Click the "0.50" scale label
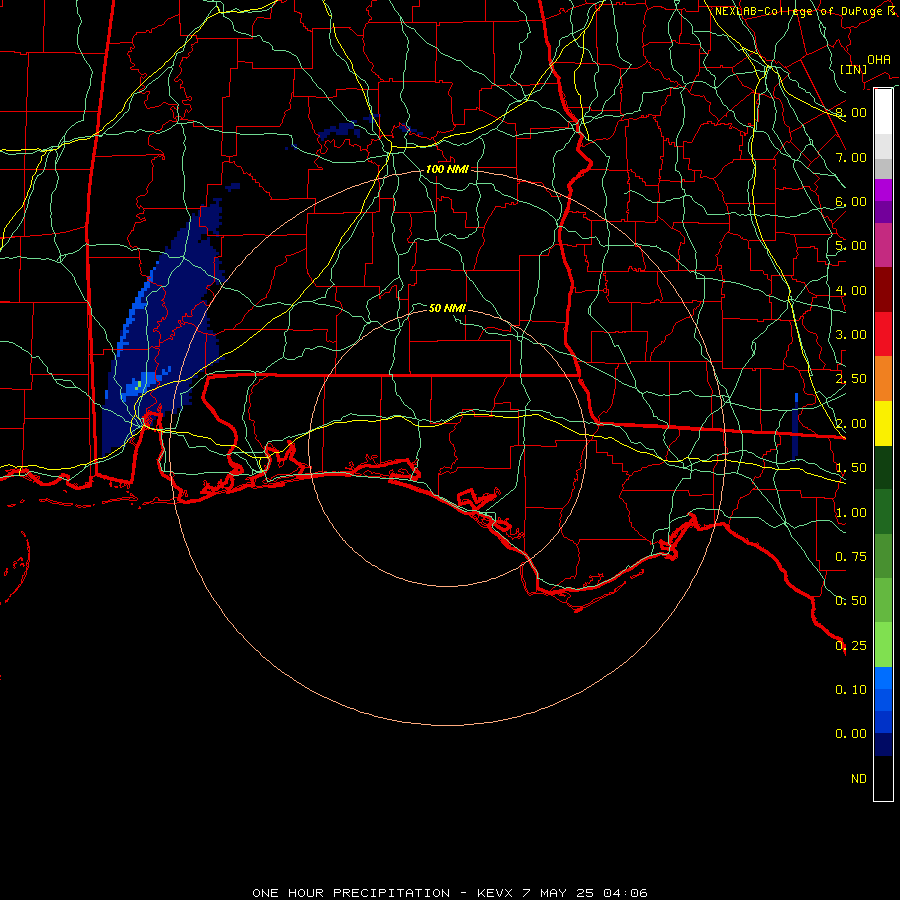Image resolution: width=900 pixels, height=900 pixels. pos(851,601)
